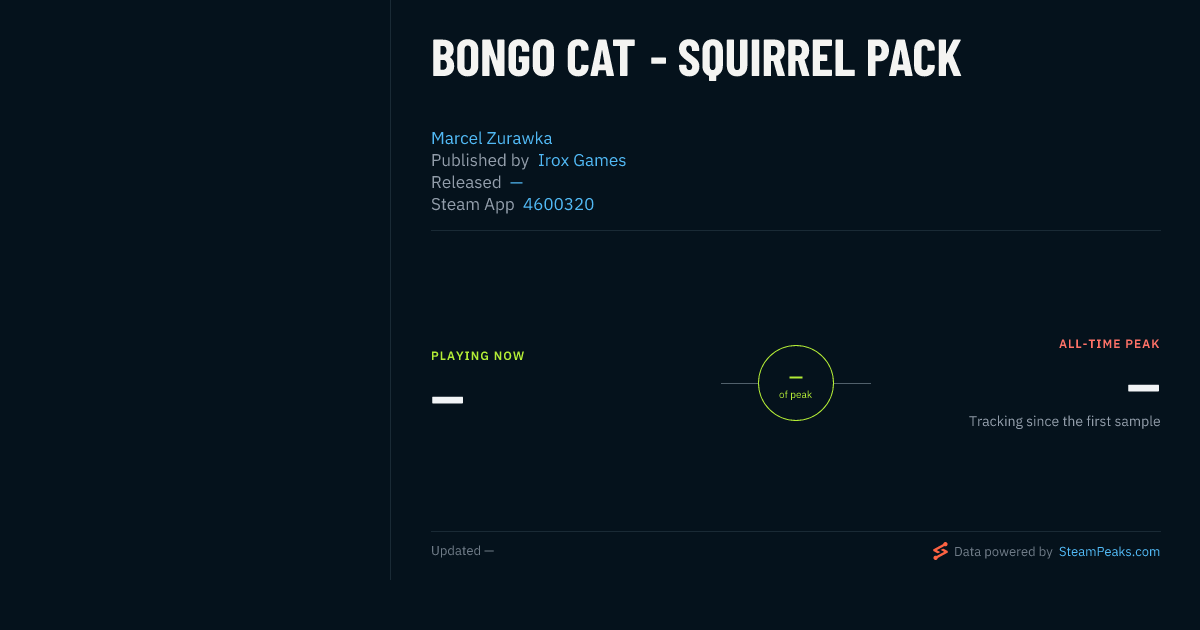Select the Playing Now label

pos(478,356)
